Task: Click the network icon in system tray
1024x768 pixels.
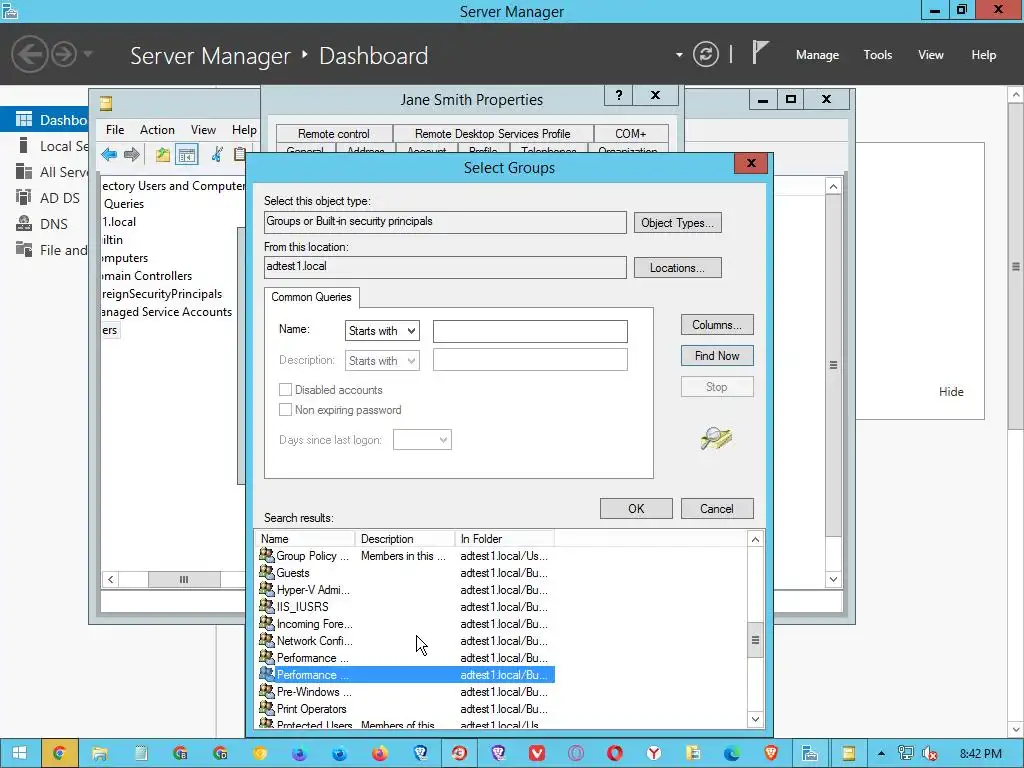Action: [x=906, y=754]
